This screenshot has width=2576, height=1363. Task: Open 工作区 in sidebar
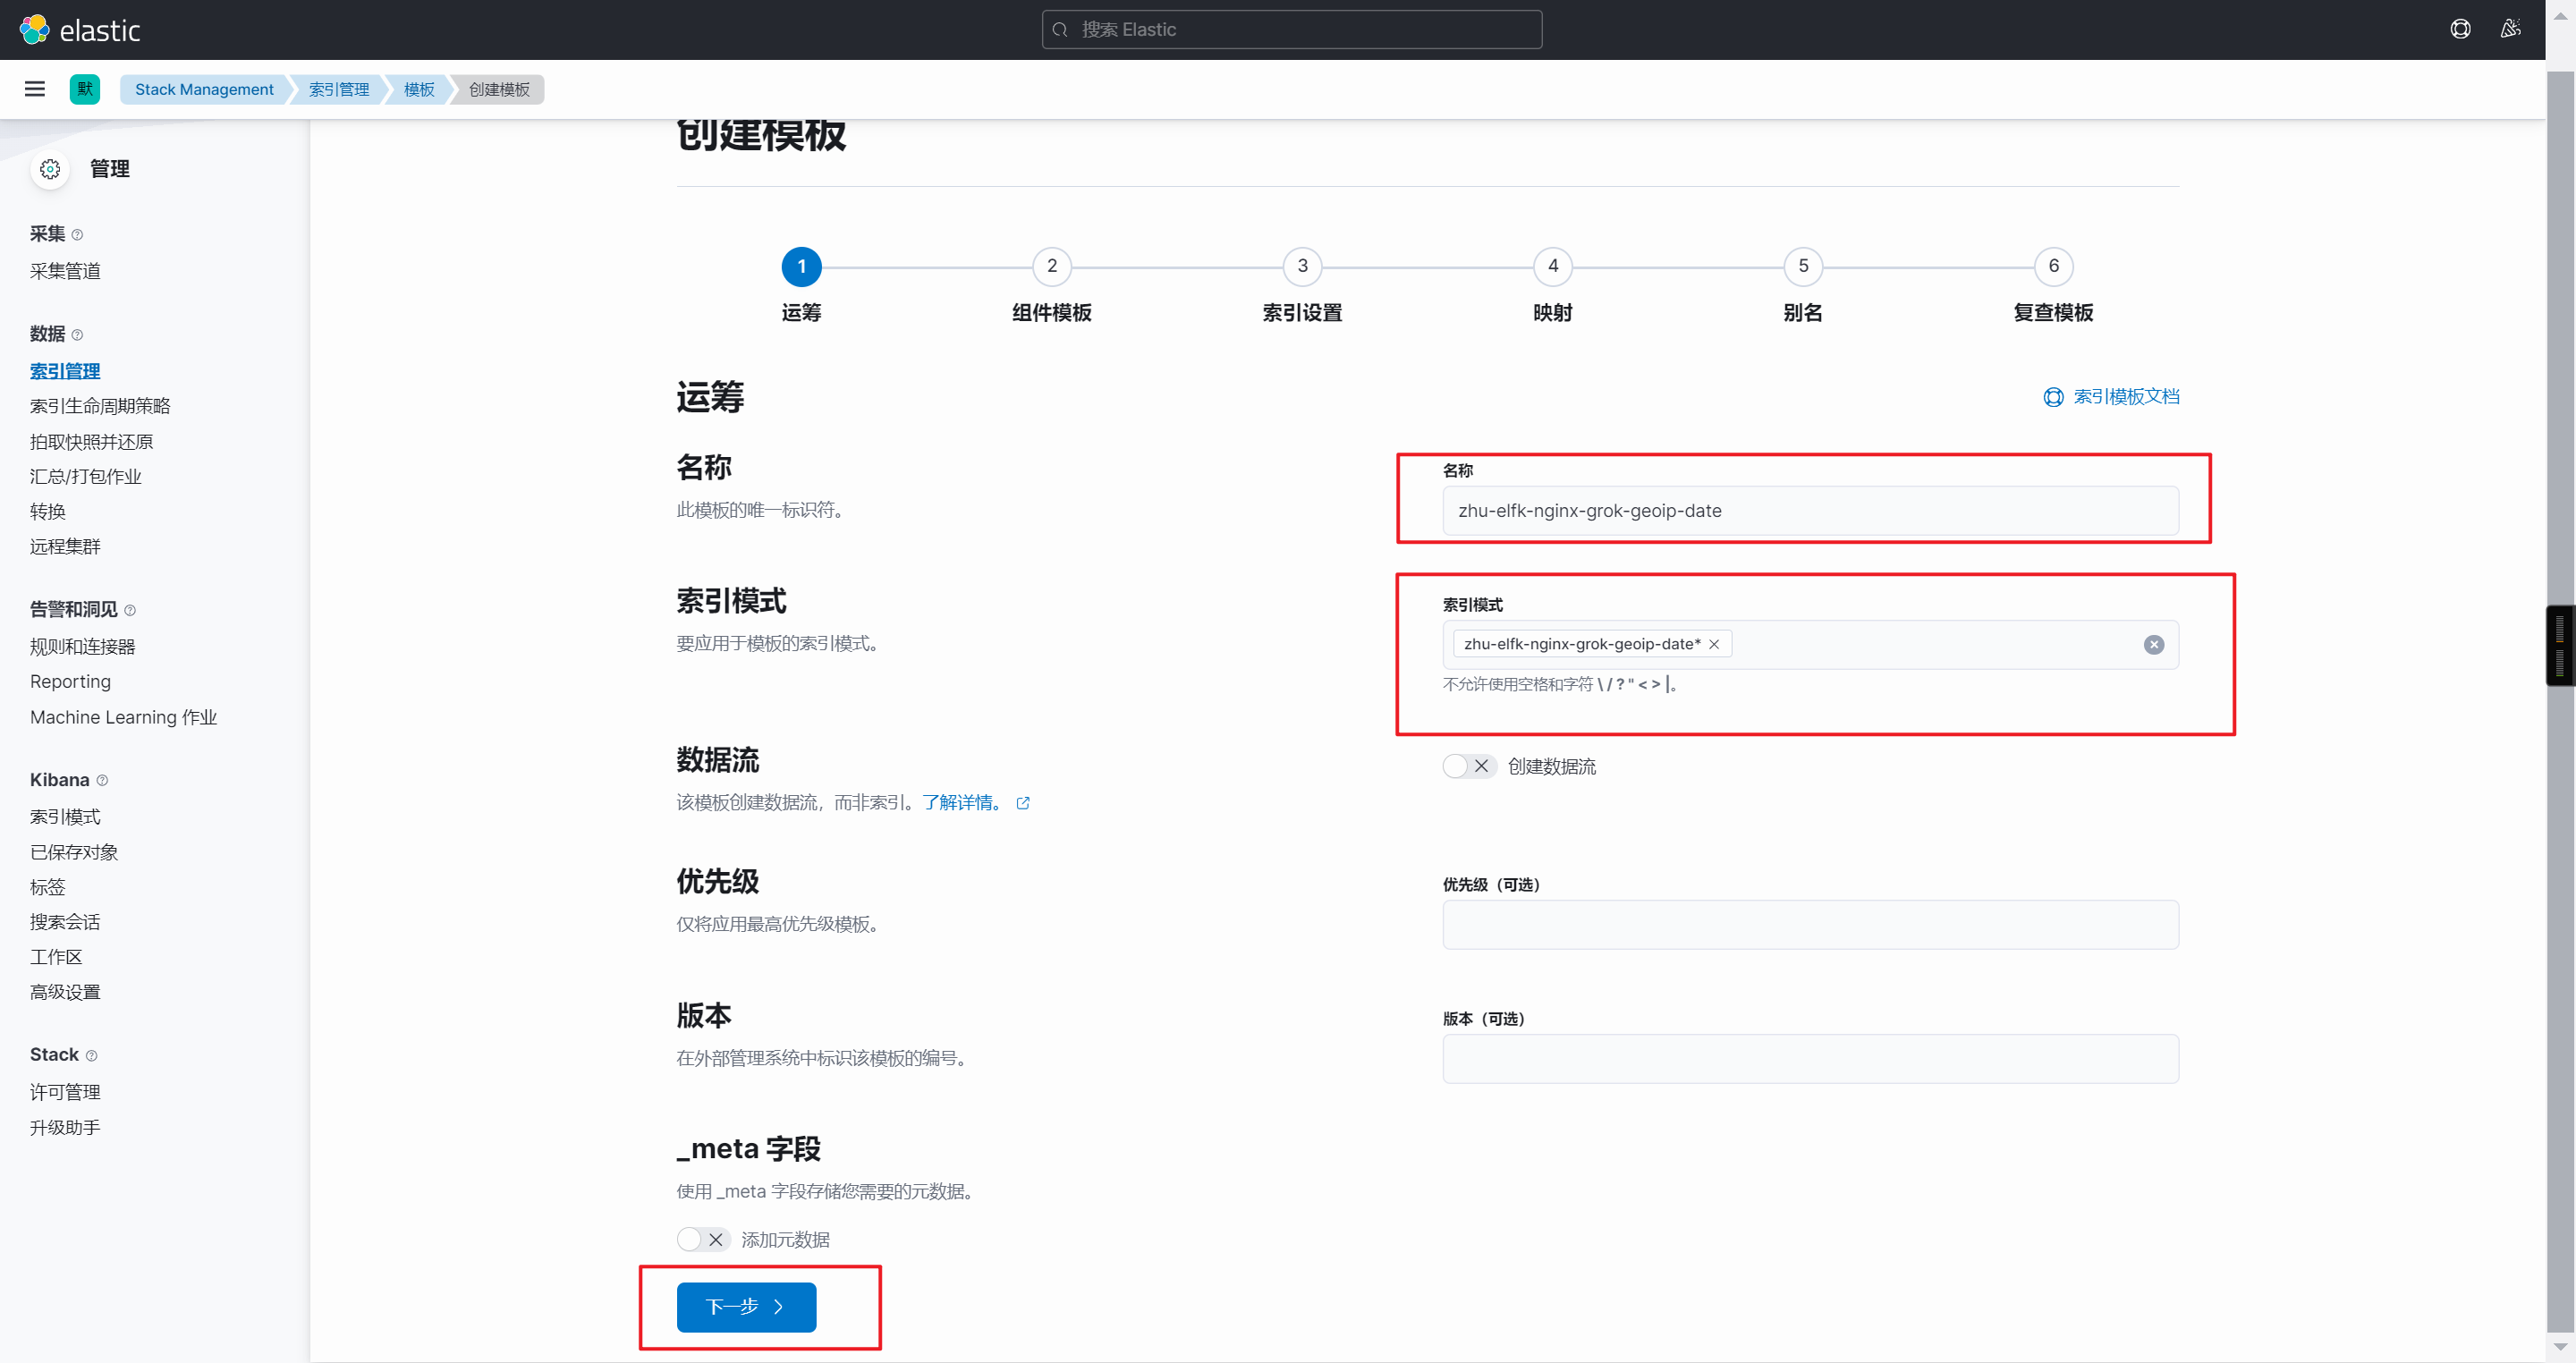pos(56,957)
